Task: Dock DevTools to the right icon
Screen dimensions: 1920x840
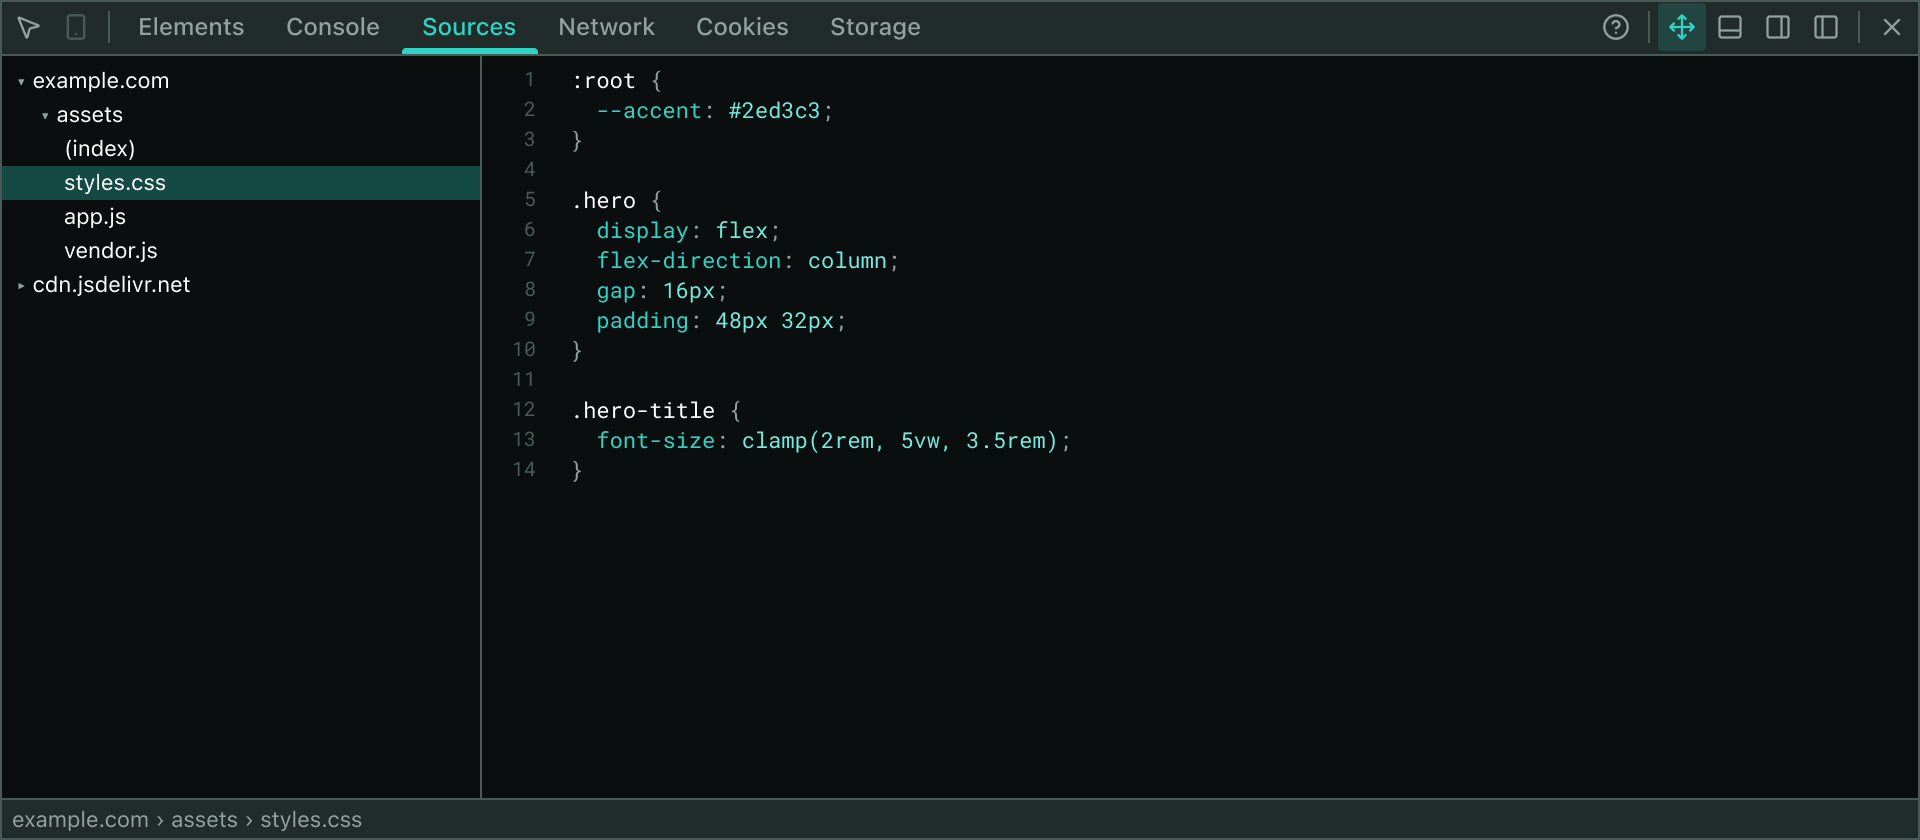Action: click(1778, 27)
